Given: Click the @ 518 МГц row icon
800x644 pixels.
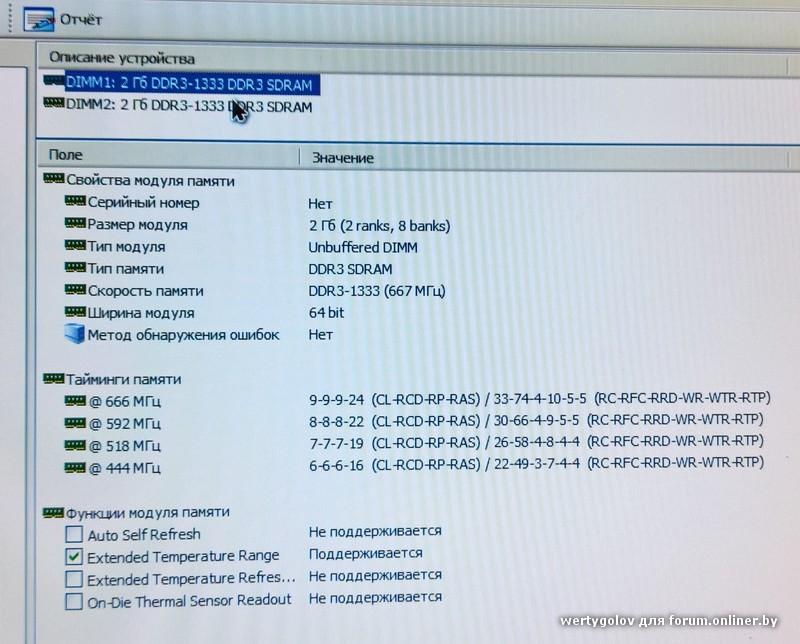Looking at the screenshot, I should [x=76, y=445].
